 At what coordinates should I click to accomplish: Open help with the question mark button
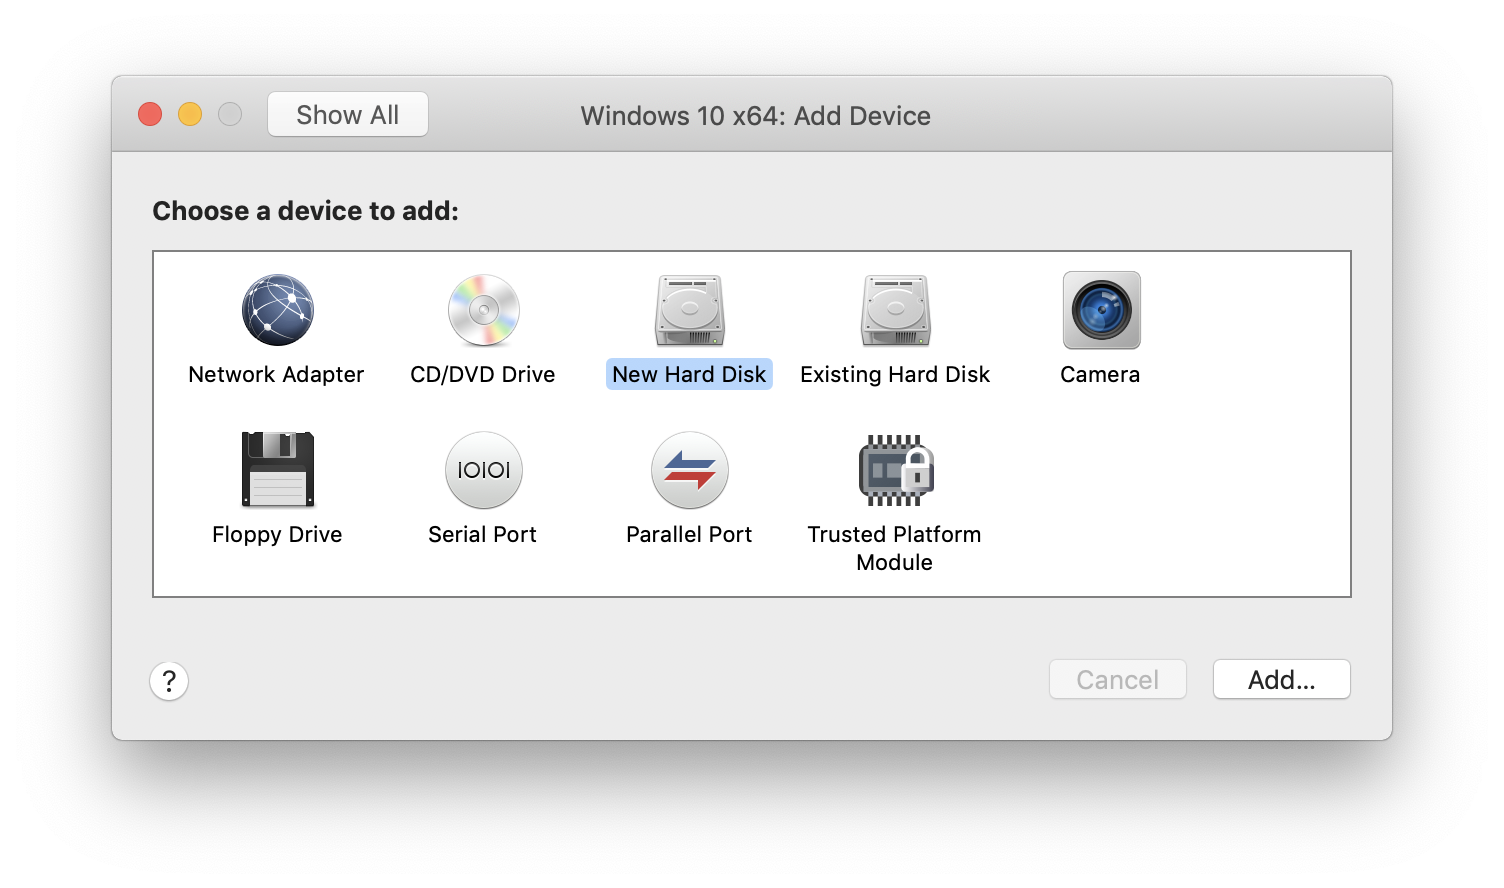pyautogui.click(x=169, y=681)
